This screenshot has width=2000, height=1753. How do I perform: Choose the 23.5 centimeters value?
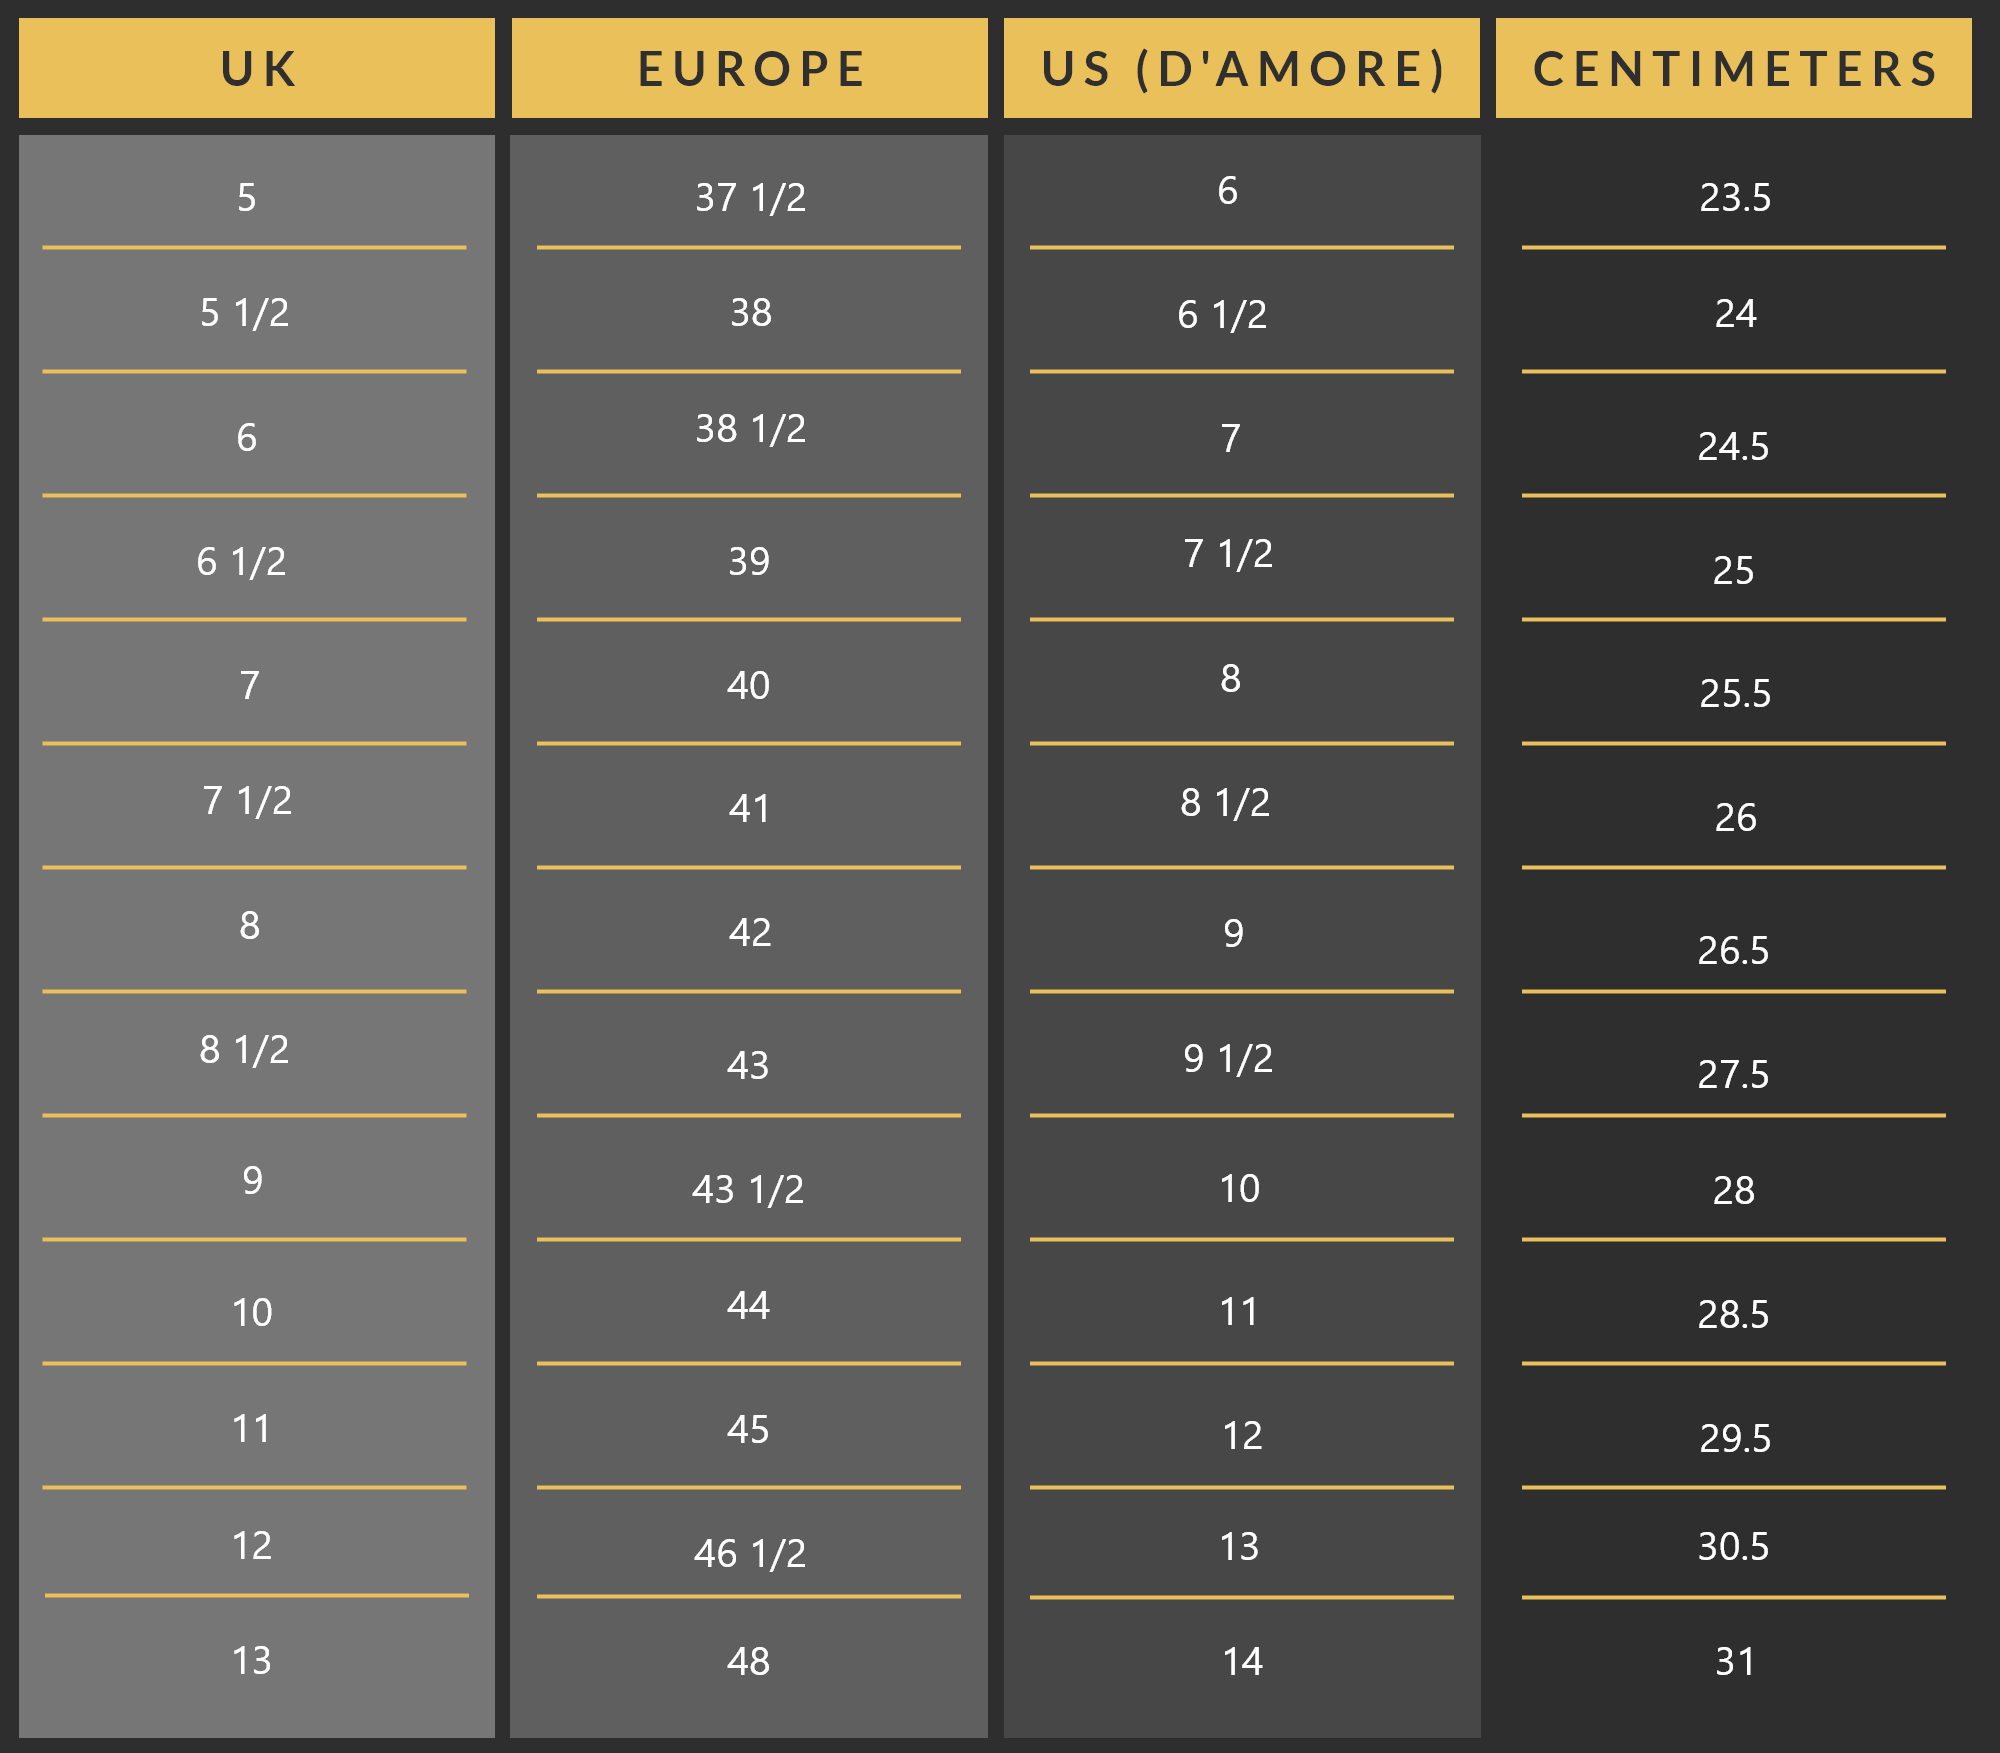pos(1735,197)
